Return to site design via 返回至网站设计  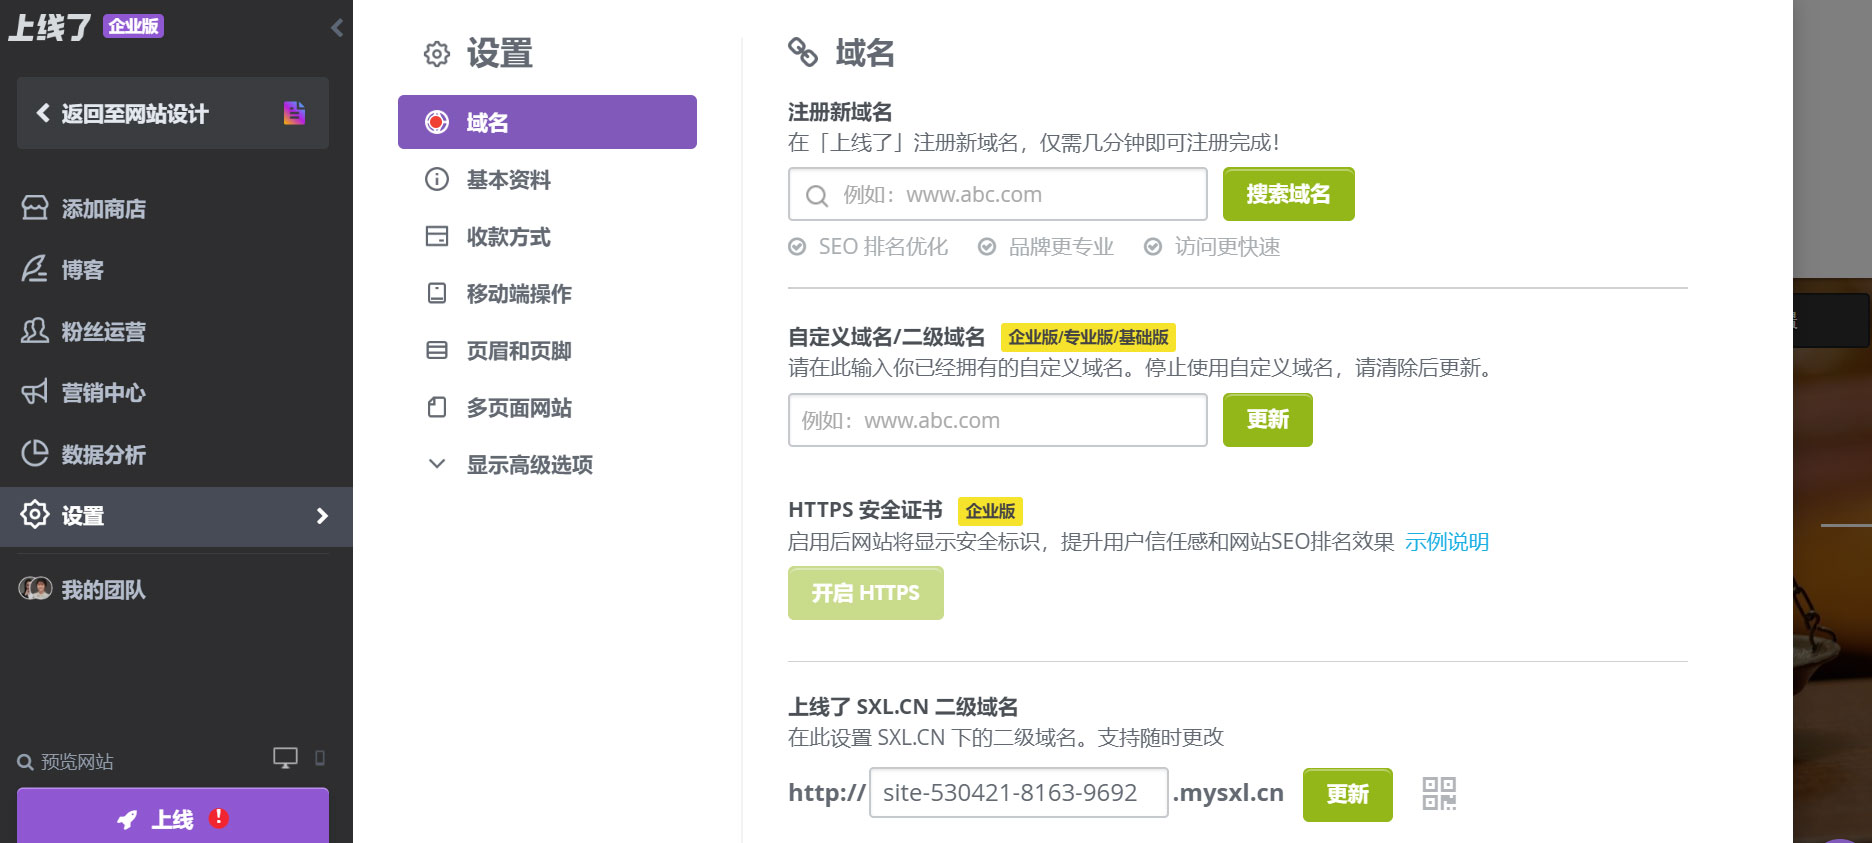[173, 113]
